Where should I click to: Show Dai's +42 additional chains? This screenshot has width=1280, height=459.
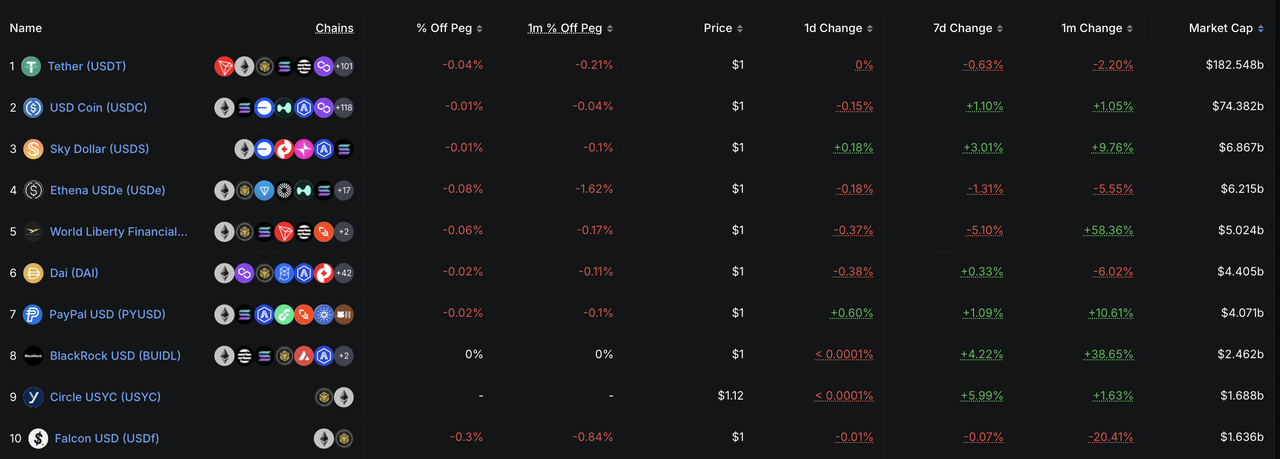pyautogui.click(x=343, y=273)
